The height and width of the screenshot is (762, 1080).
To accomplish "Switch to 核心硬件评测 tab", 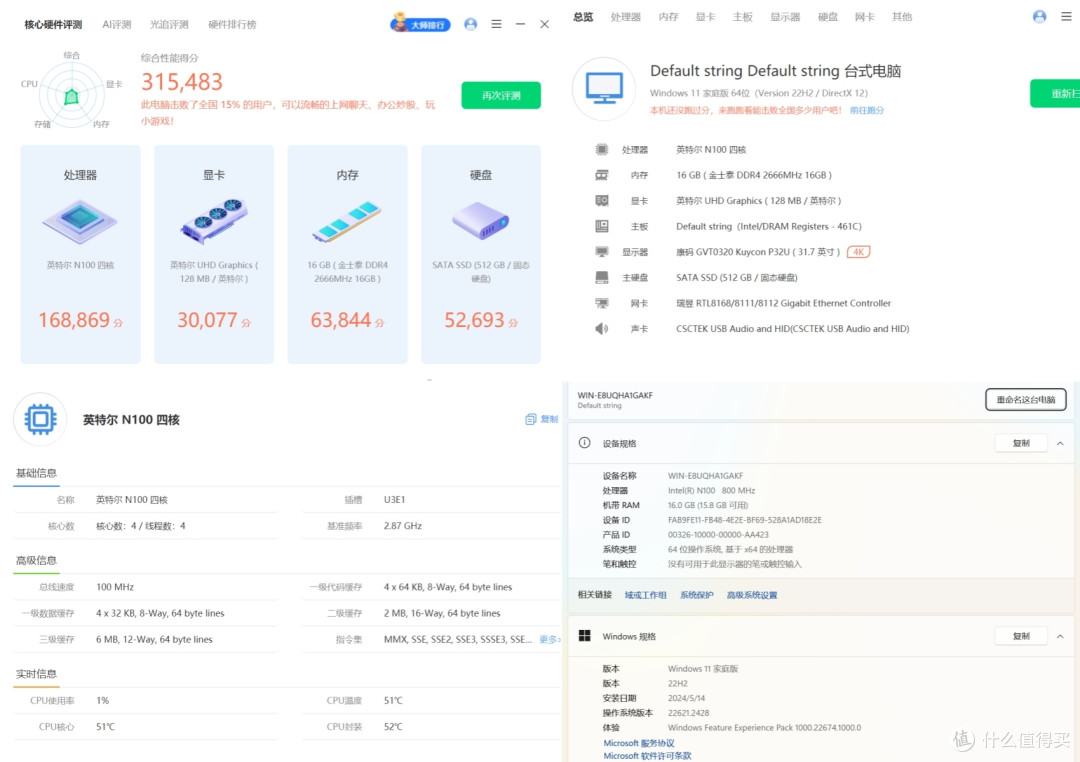I will [53, 24].
